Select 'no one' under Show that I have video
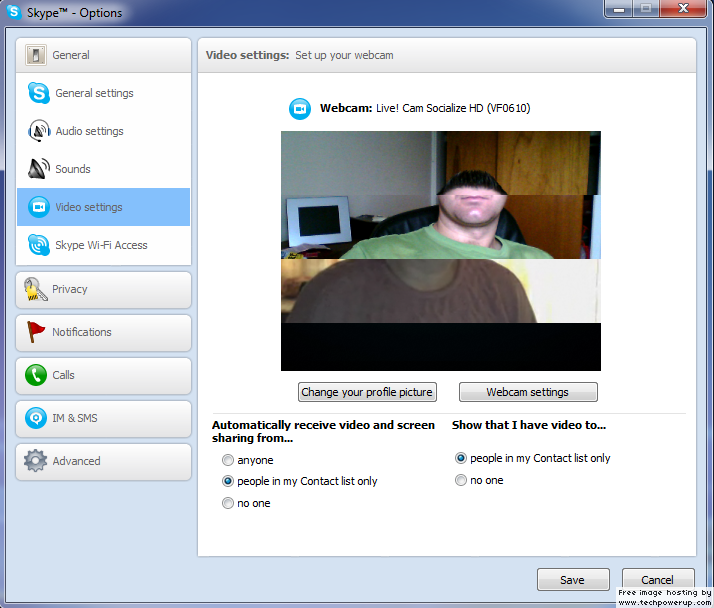 pos(461,480)
